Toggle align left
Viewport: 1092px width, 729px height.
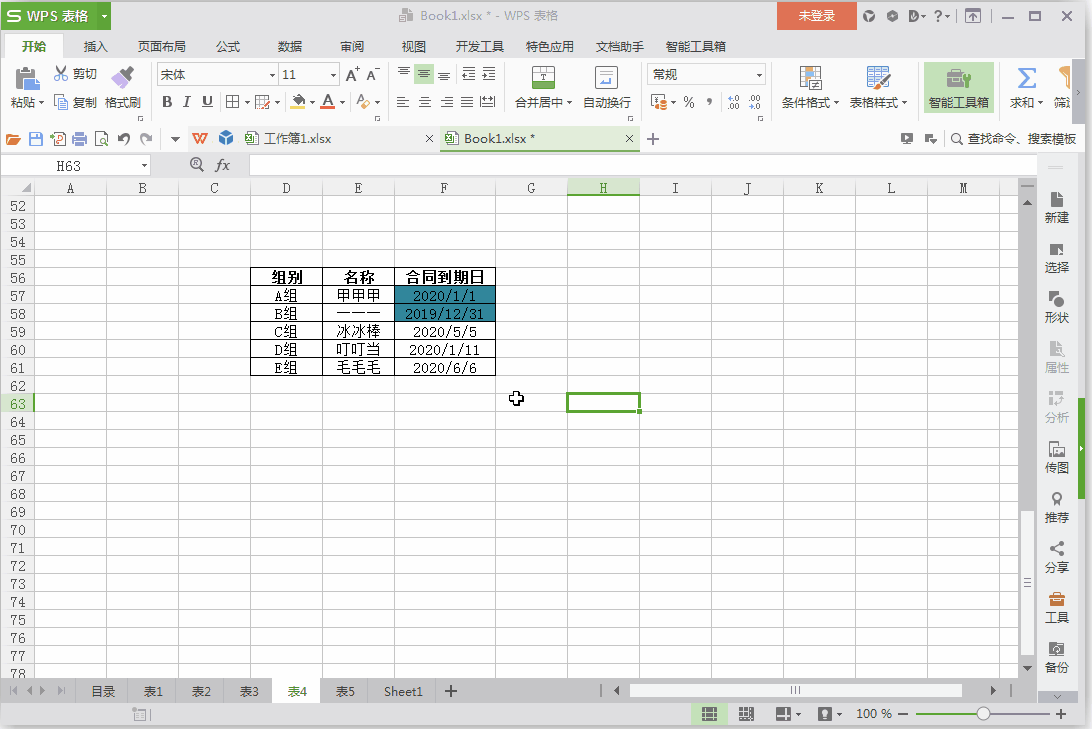click(403, 102)
